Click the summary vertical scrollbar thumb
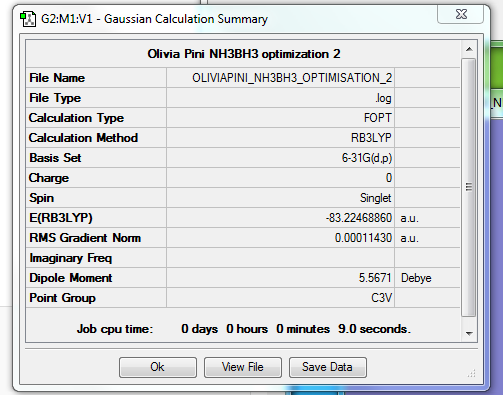Viewport: 503px width, 395px height. 469,187
